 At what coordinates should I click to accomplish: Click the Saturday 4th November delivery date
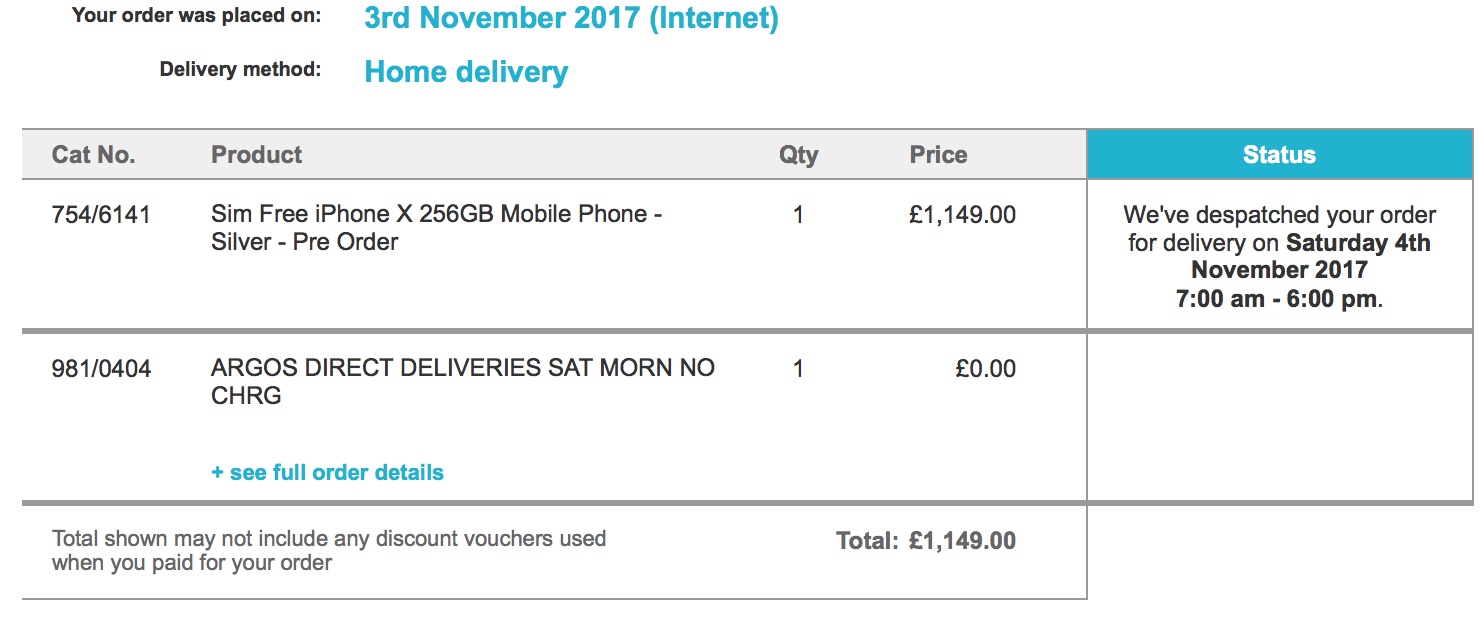(x=1311, y=256)
